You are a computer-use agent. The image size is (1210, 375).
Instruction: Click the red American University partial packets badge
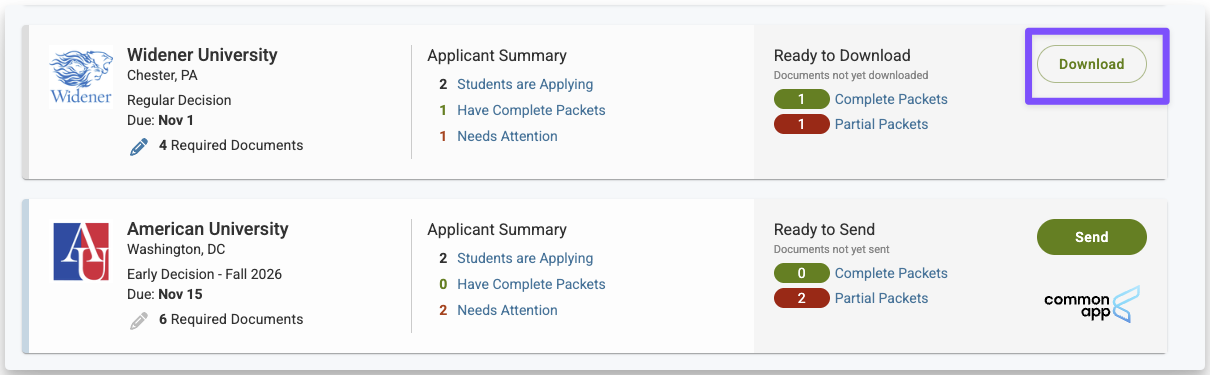802,298
